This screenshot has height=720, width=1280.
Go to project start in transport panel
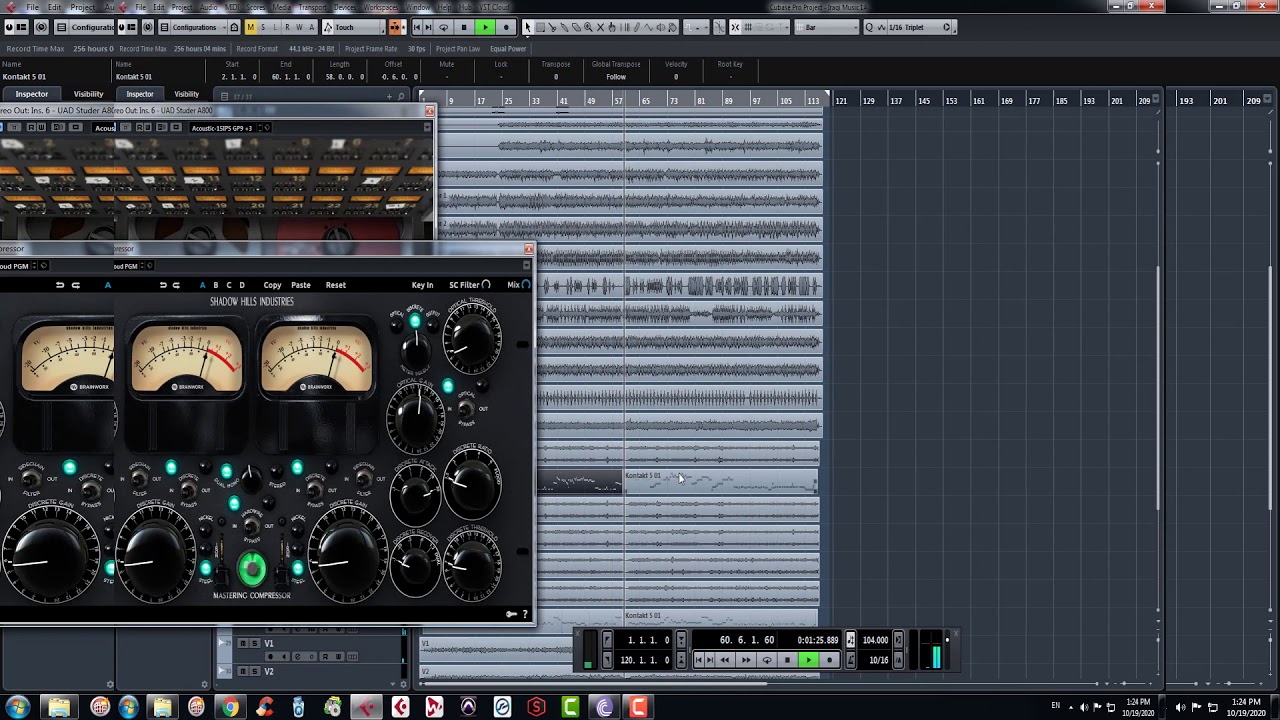(699, 660)
